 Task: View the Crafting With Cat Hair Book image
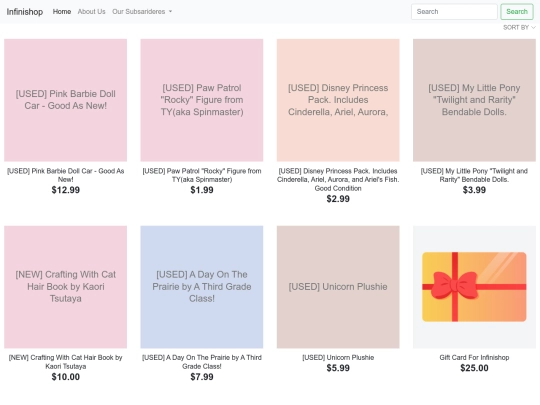point(65,287)
